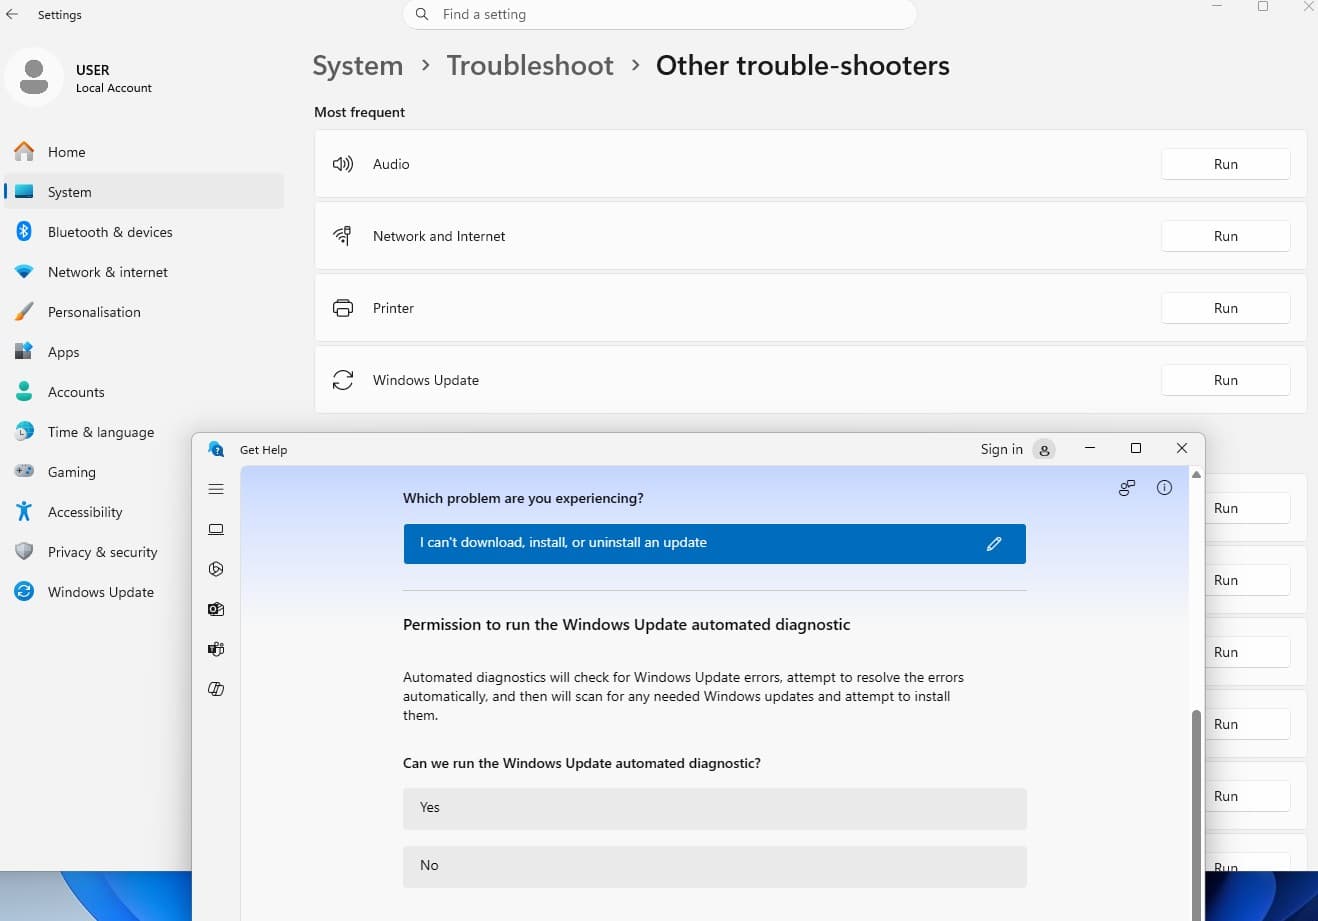This screenshot has height=921, width=1318.
Task: Open the Teams icon in Get Help sidebar
Action: (216, 649)
